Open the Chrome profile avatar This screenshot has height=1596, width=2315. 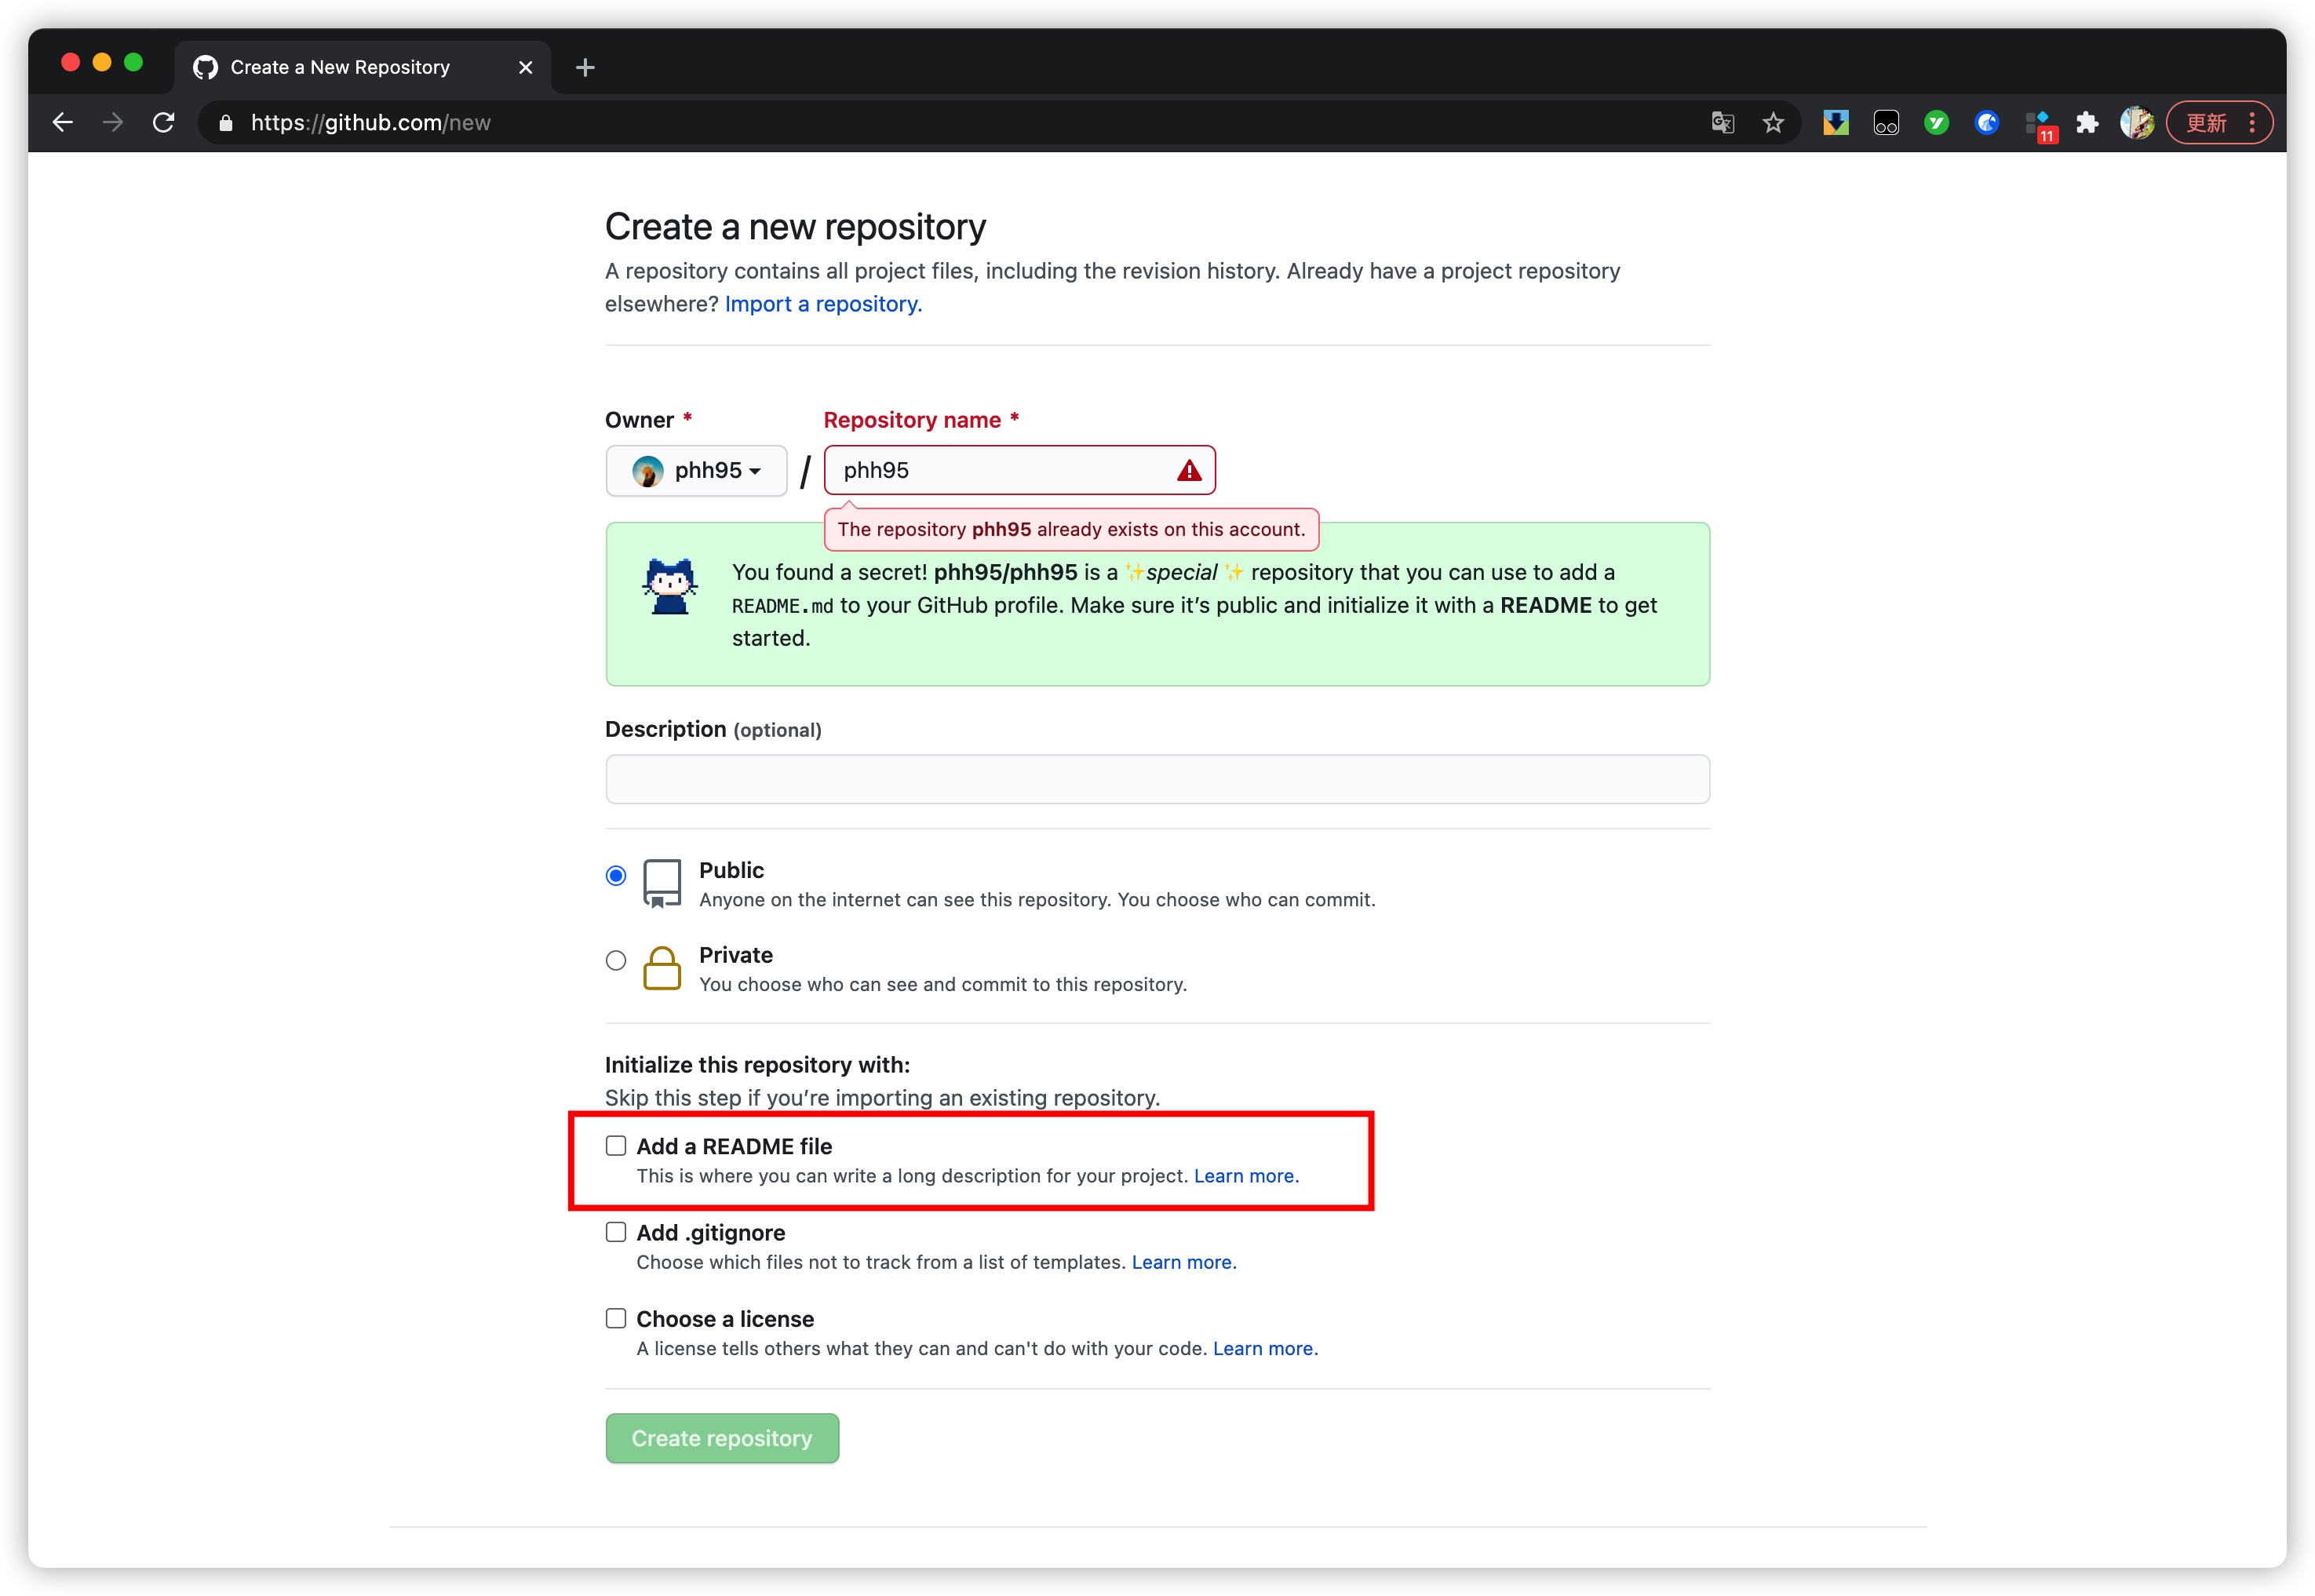click(x=2137, y=123)
